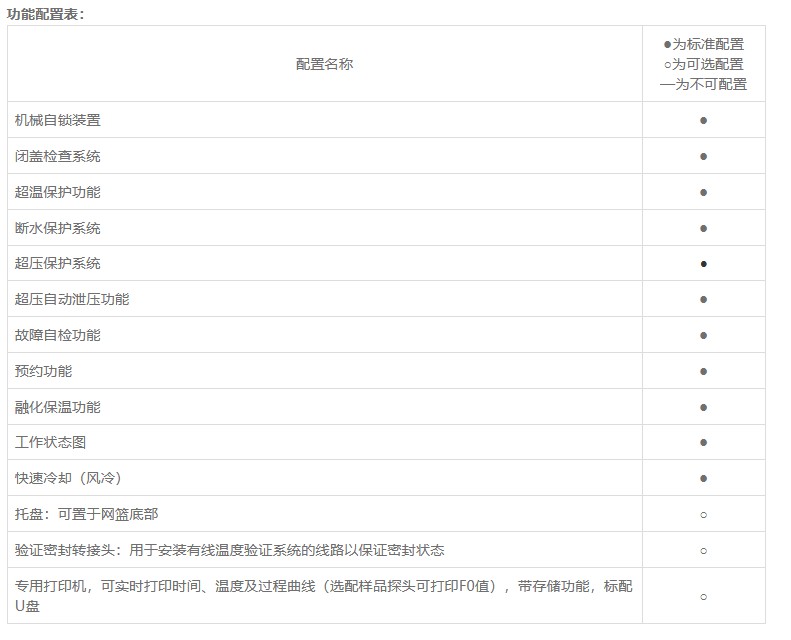Click the standard-config dot for 机械自锁装置
Viewport: 791px width, 640px height.
[x=703, y=120]
